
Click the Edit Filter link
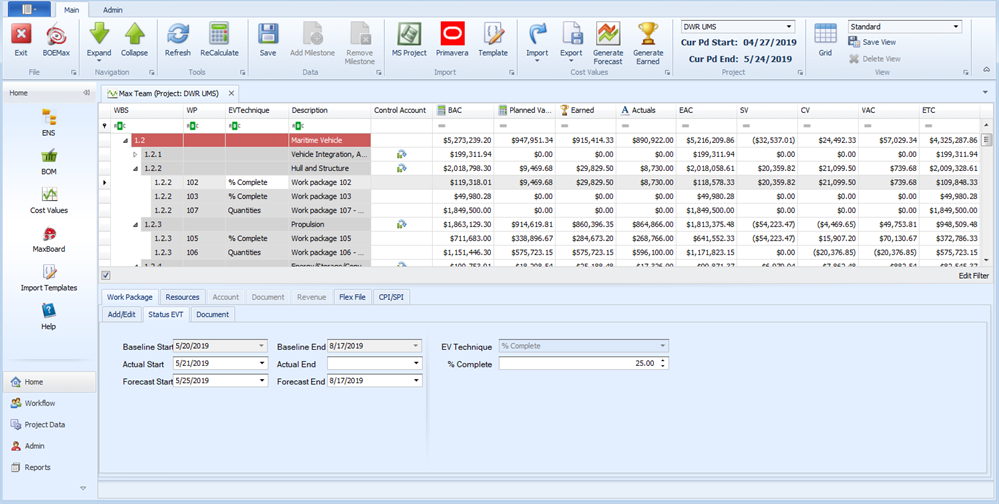[973, 275]
